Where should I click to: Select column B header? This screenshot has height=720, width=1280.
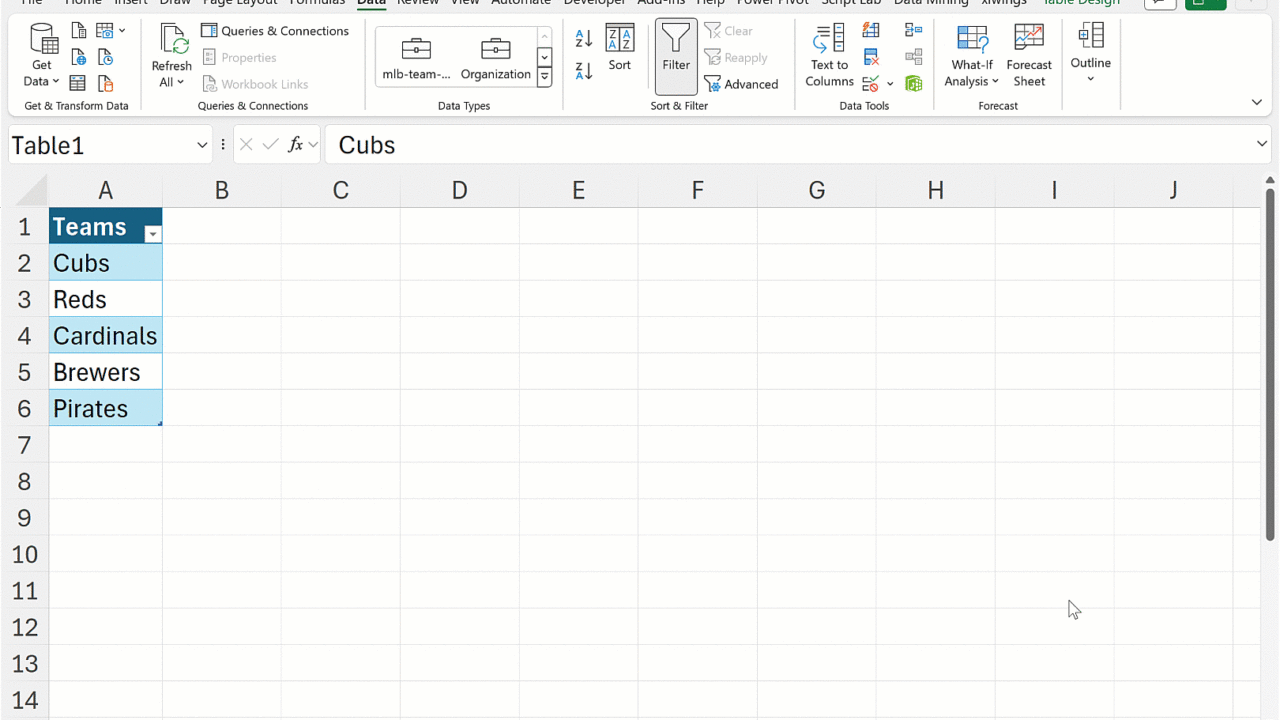[x=222, y=190]
